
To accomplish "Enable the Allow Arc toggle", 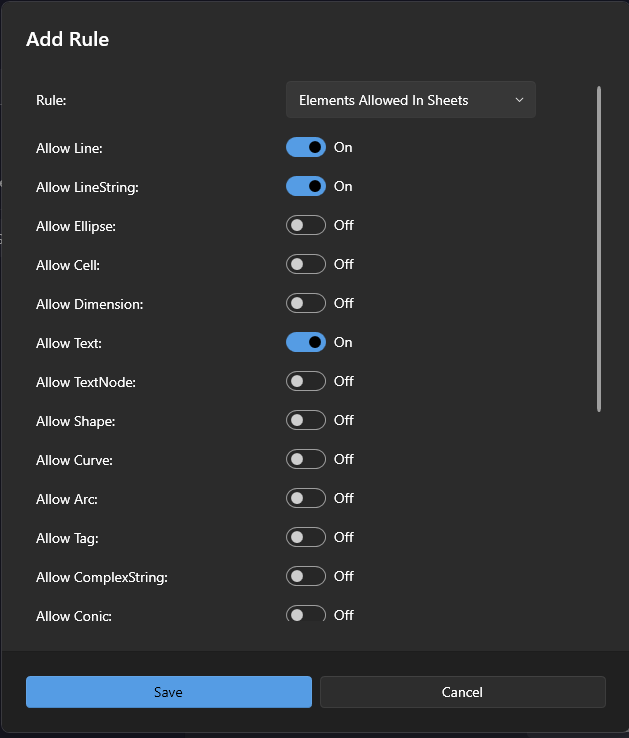I will [x=306, y=498].
